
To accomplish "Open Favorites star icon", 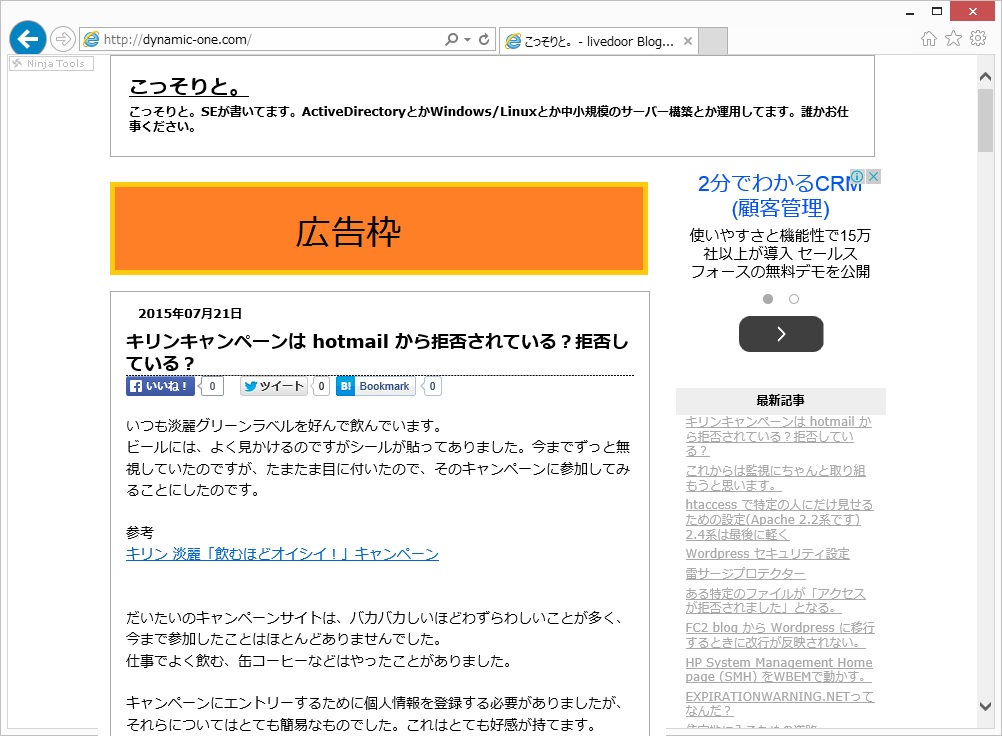I will click(x=953, y=38).
